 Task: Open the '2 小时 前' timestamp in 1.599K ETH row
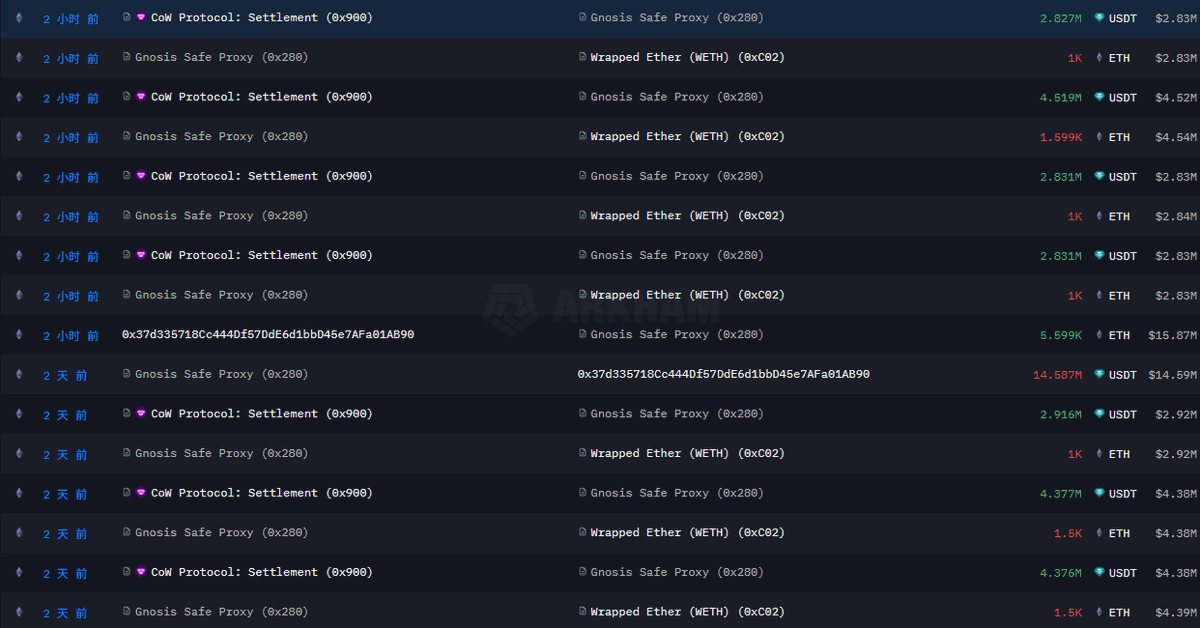tap(71, 138)
